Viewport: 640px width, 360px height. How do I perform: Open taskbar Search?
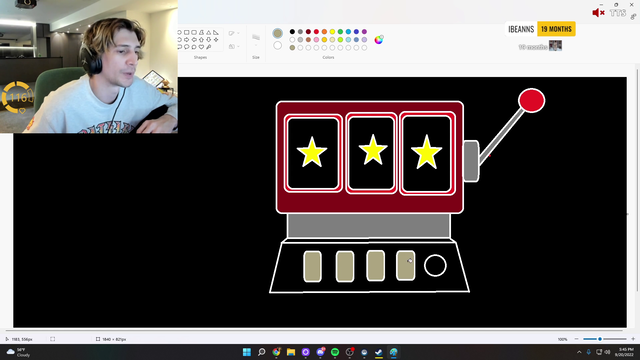coord(262,352)
